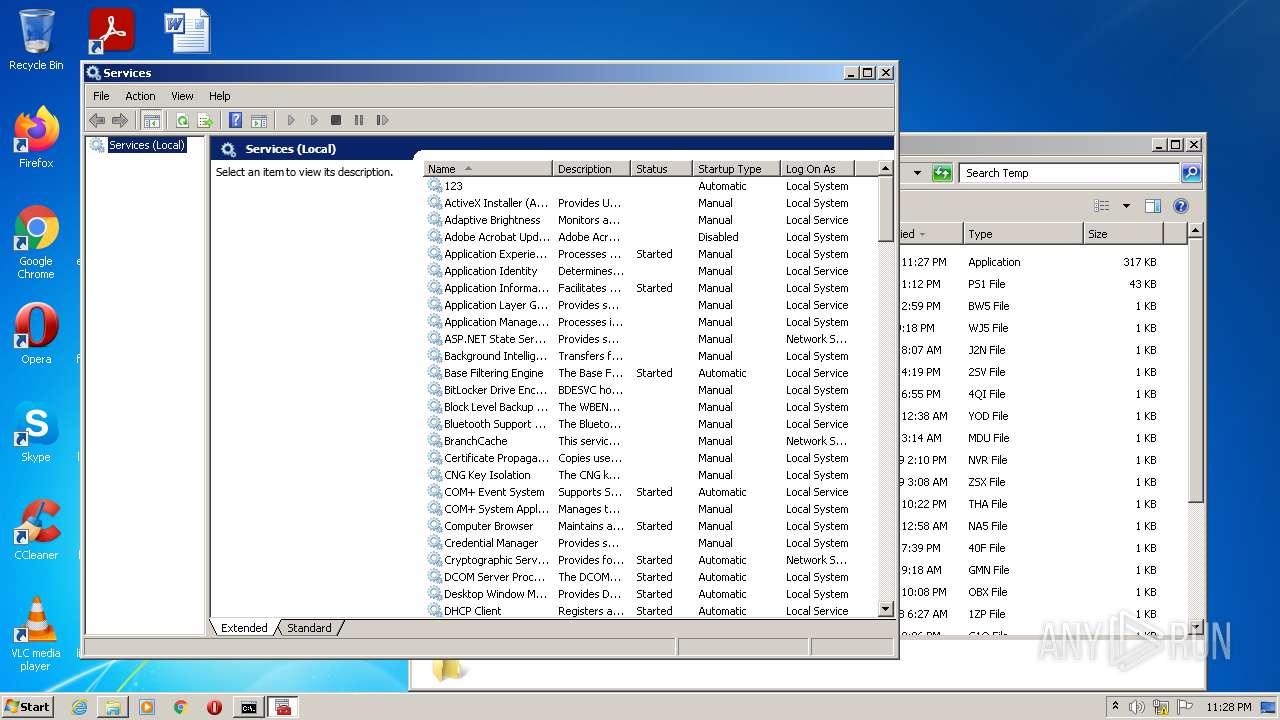
Task: Launch Skype from the desktop
Action: click(x=36, y=432)
